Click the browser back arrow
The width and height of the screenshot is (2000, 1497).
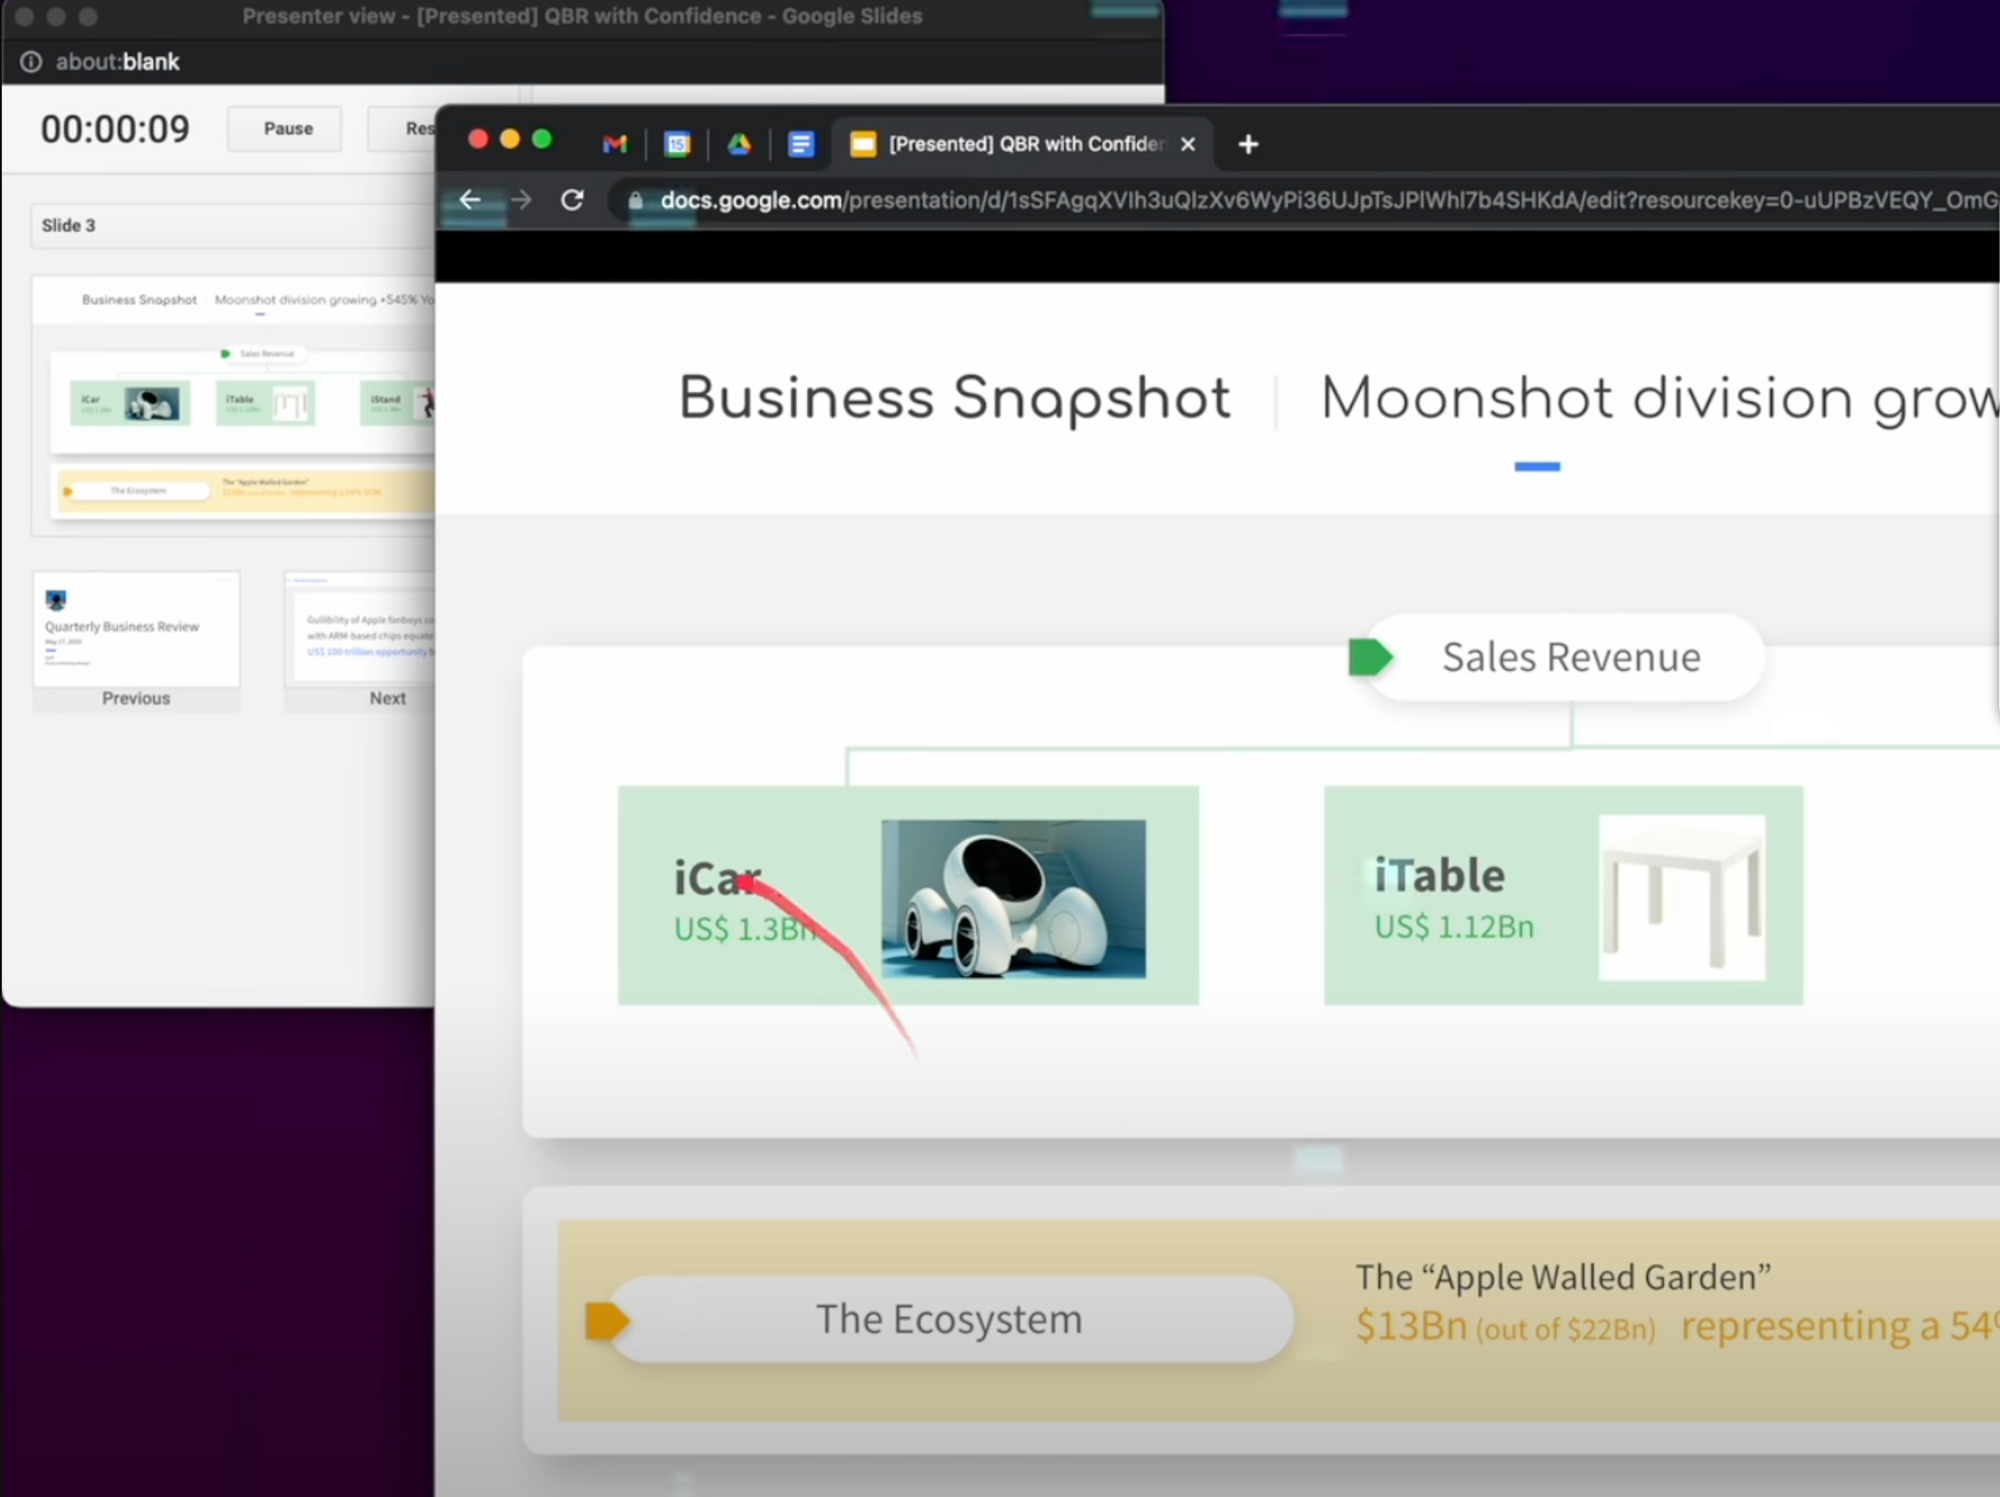(470, 200)
